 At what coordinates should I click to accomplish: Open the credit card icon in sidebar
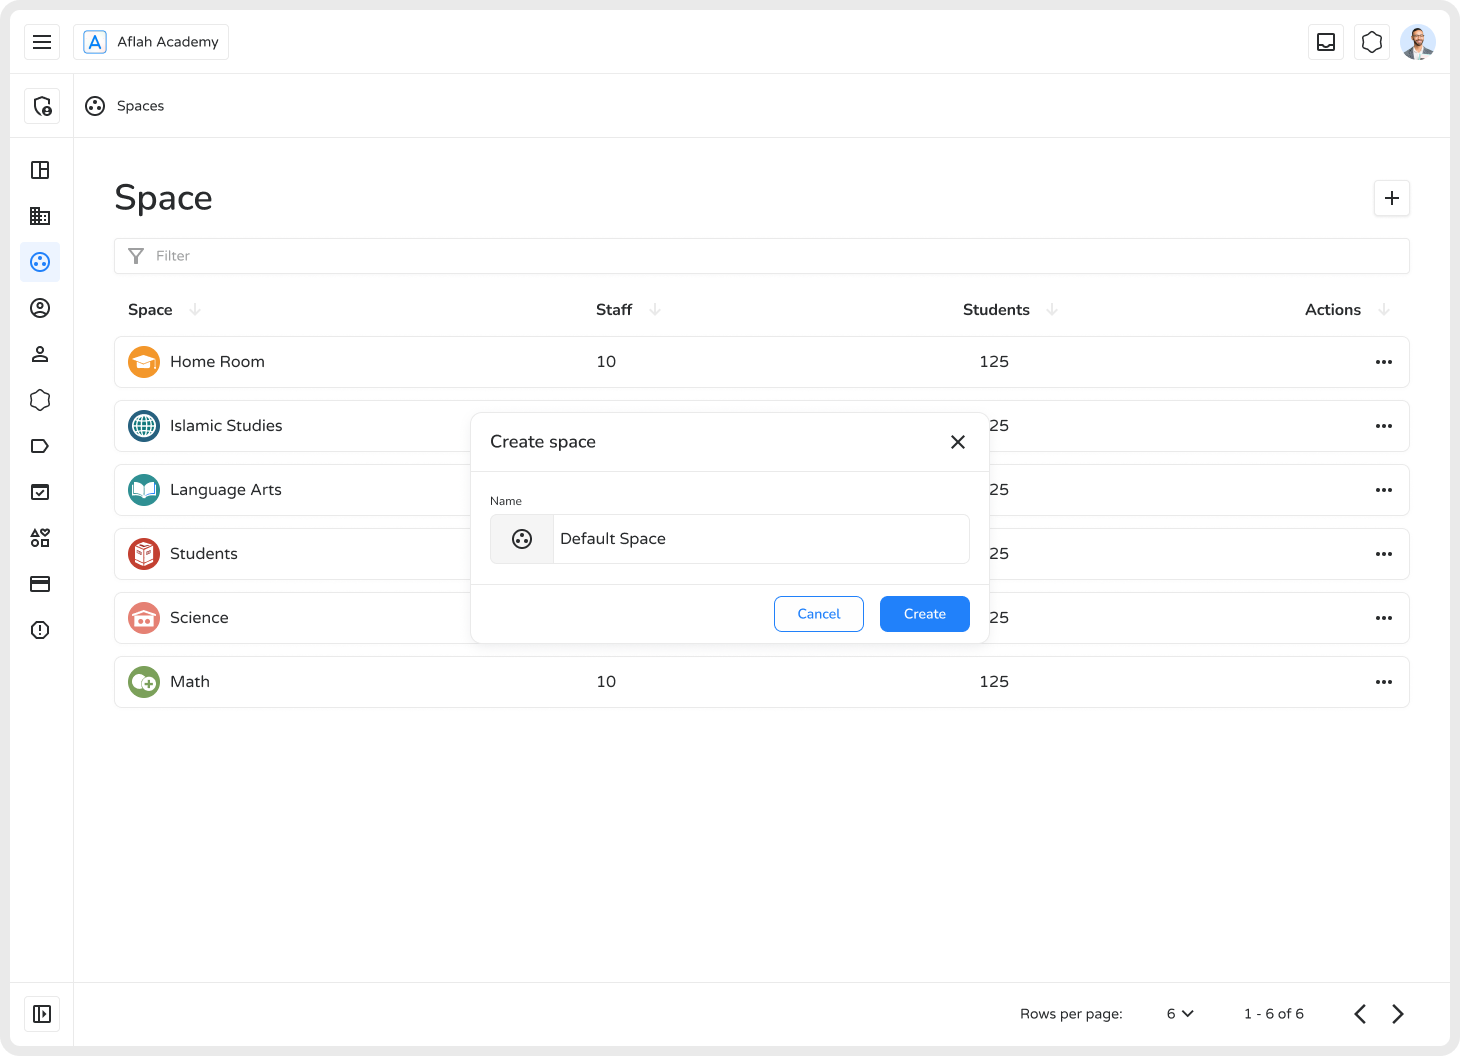click(x=40, y=584)
